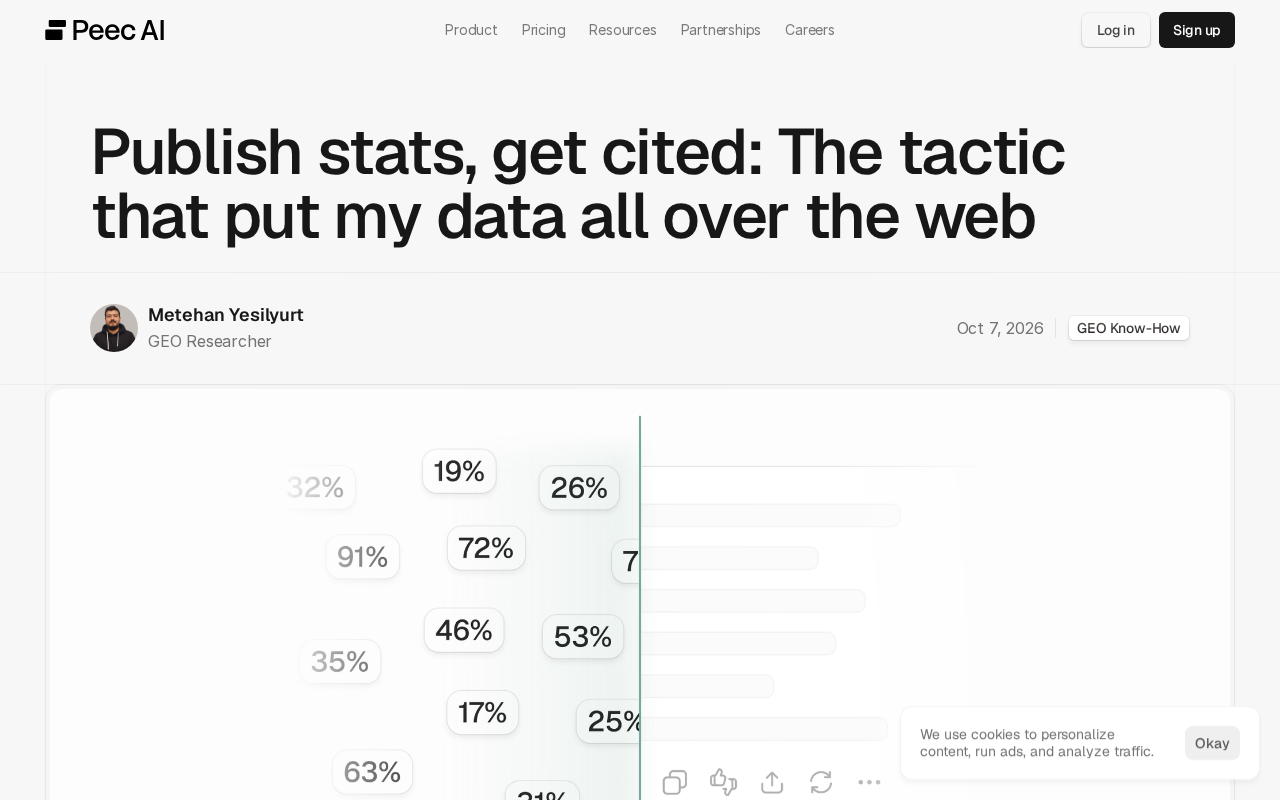Visit the Careers page
The height and width of the screenshot is (800, 1280).
pyautogui.click(x=809, y=30)
